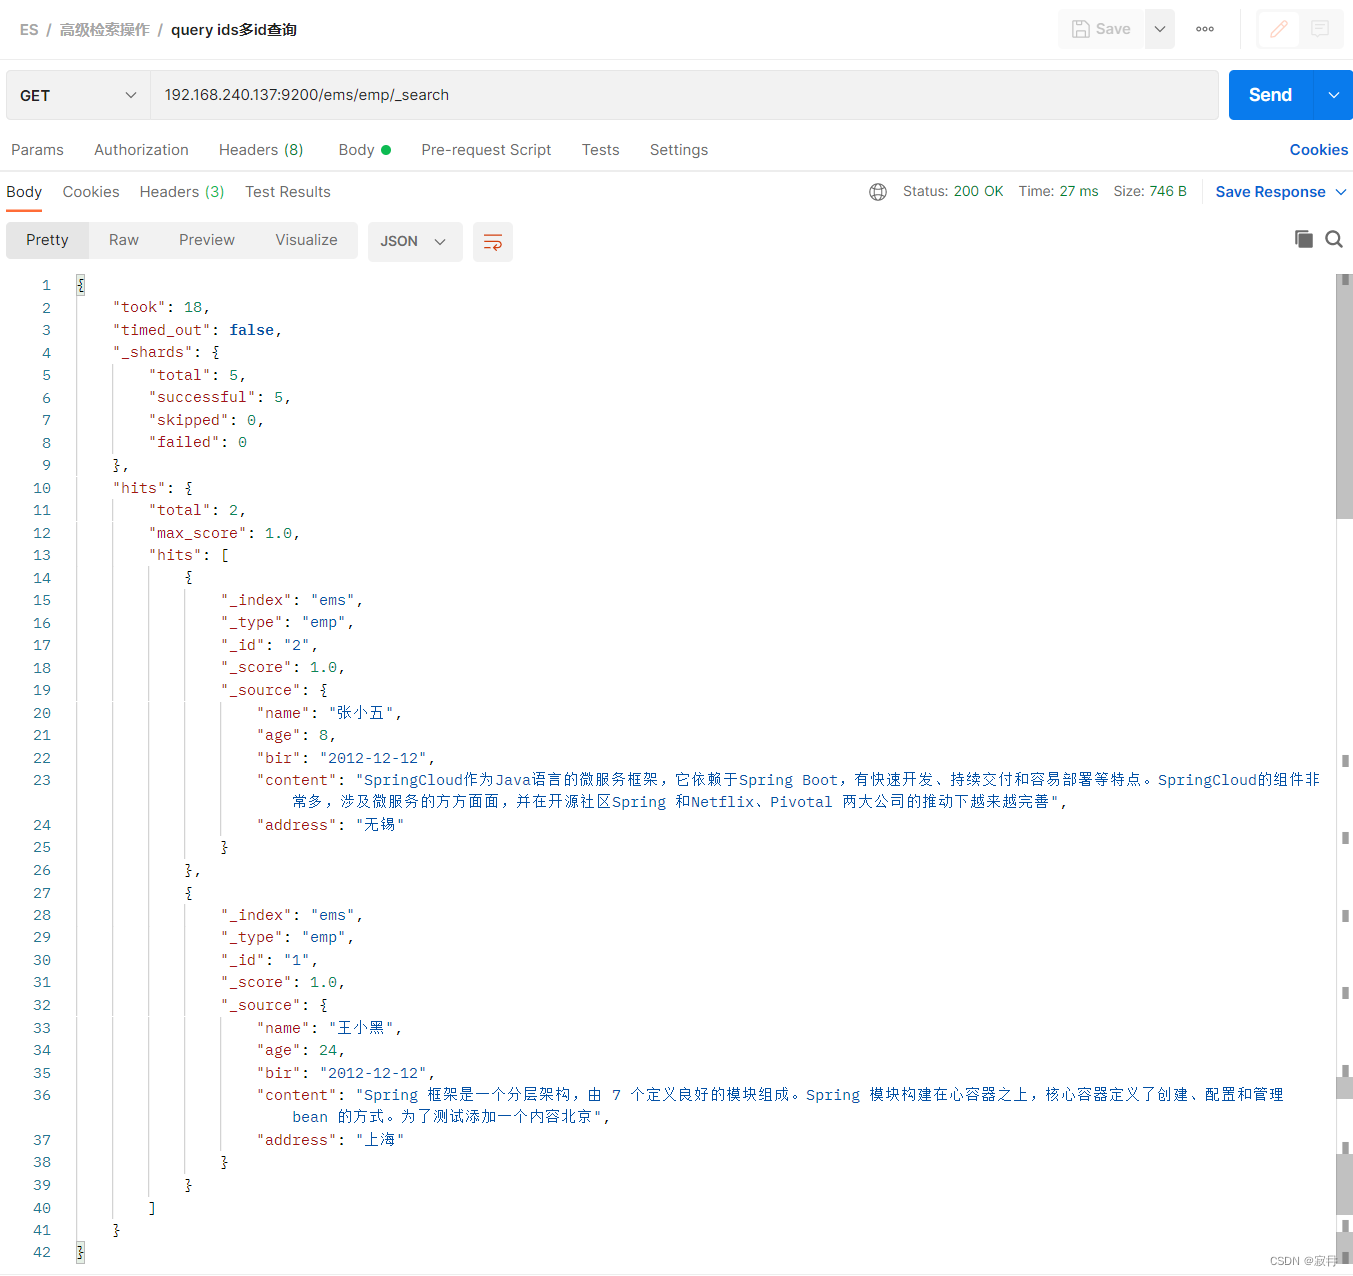Click line number 13 in gutter
This screenshot has height=1276, width=1353.
tap(42, 555)
